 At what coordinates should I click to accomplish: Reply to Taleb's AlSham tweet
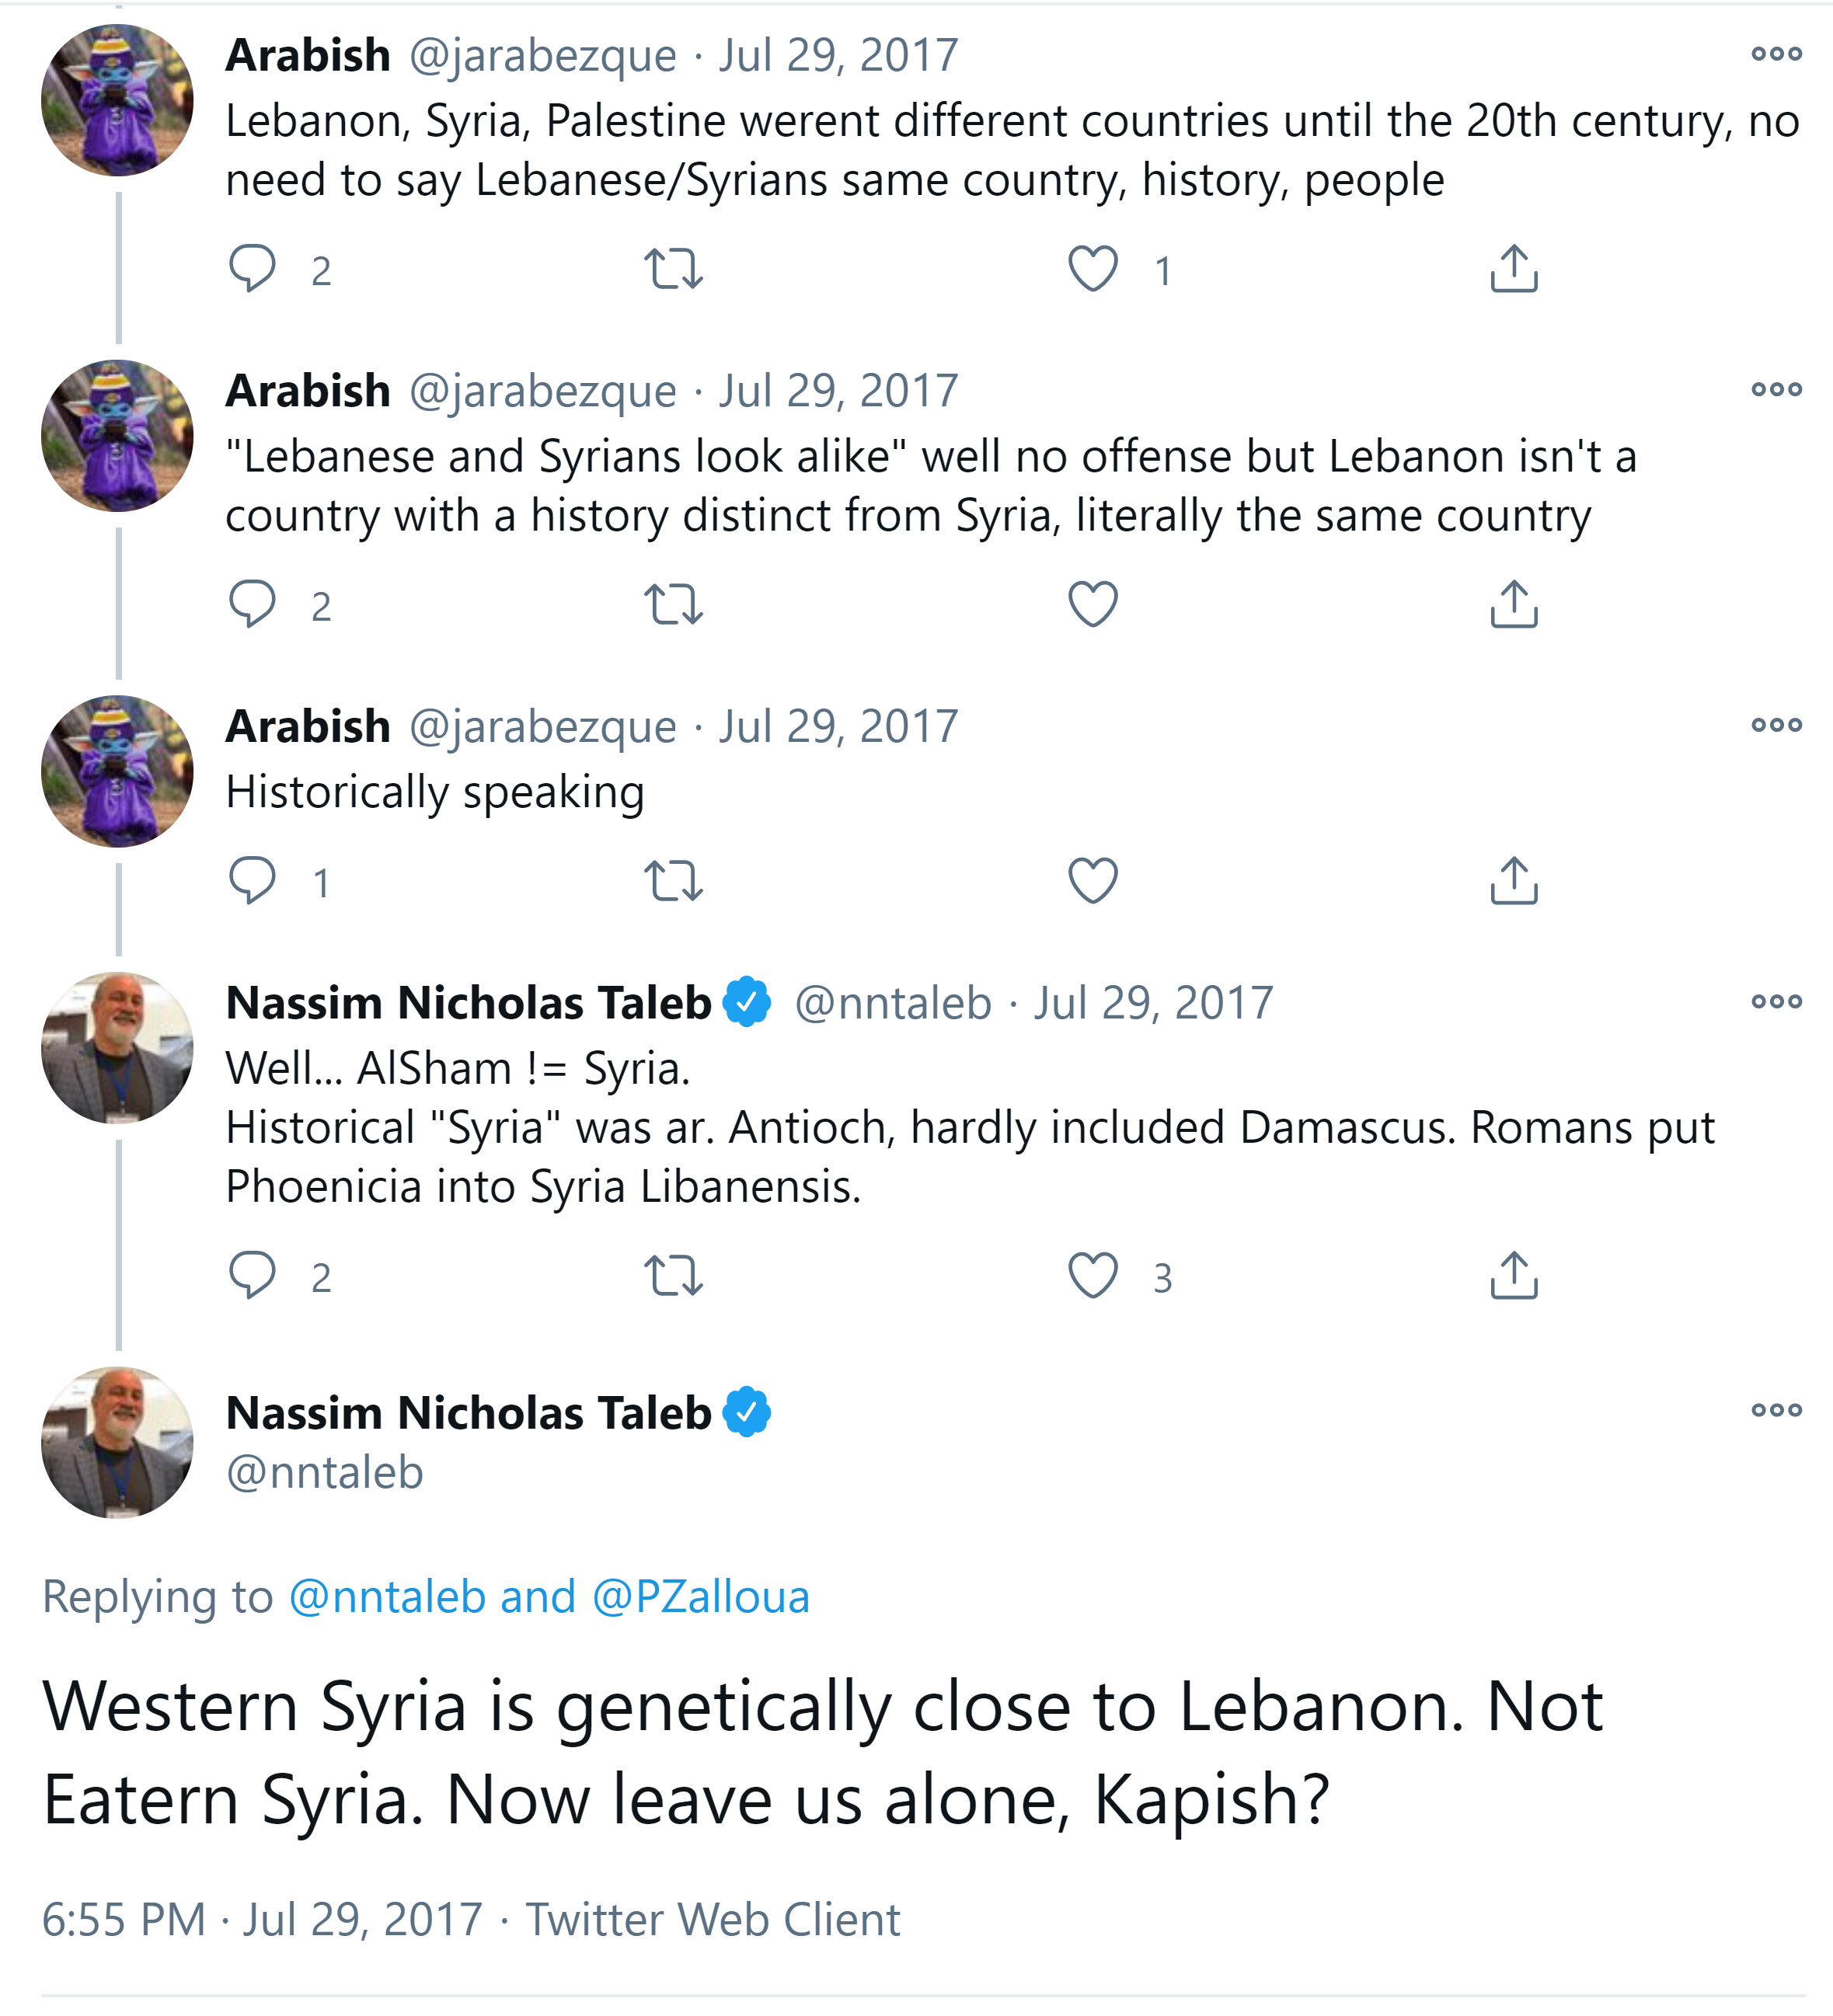pos(252,1276)
